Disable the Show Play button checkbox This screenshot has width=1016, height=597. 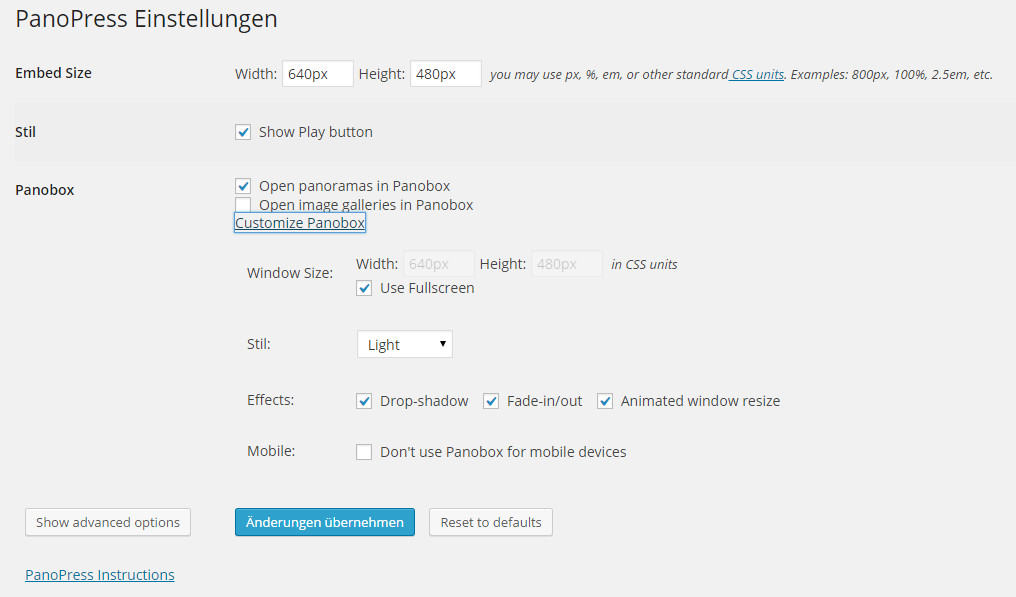point(243,132)
